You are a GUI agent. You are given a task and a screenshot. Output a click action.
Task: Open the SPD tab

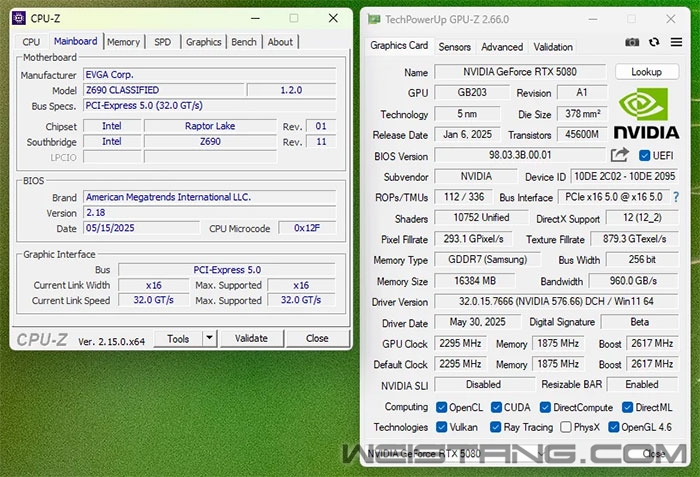pyautogui.click(x=162, y=42)
